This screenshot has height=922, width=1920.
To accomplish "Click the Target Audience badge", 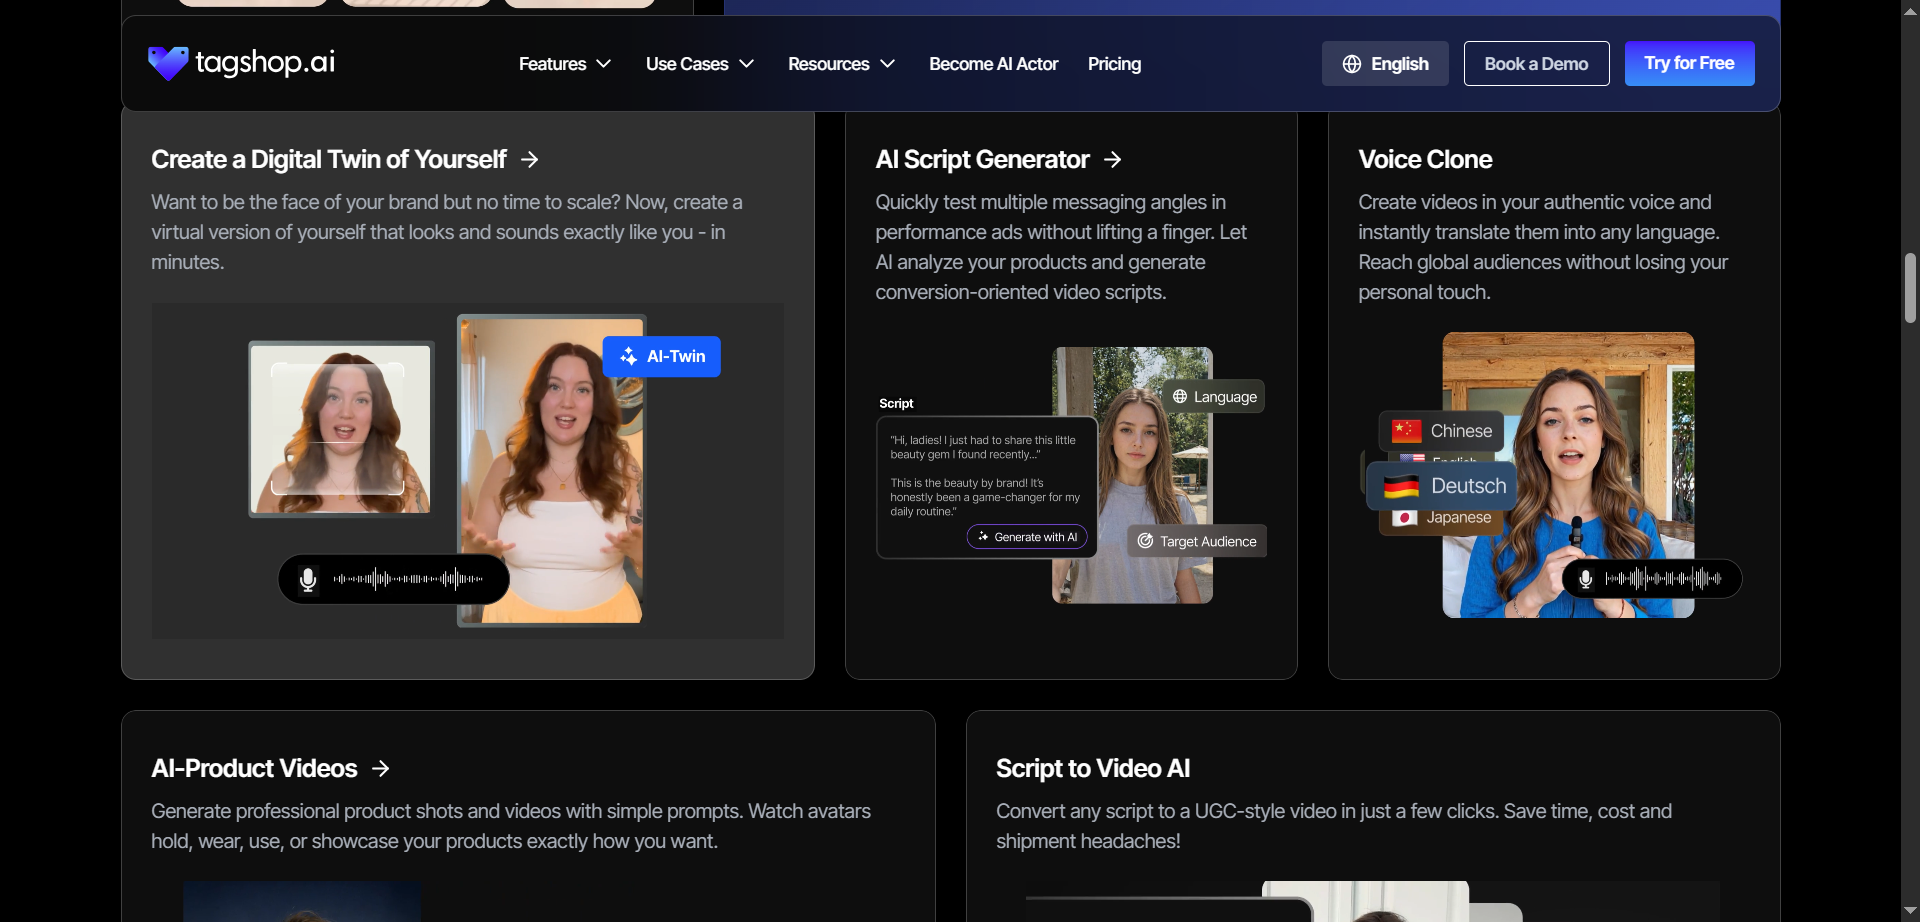I will (x=1196, y=540).
